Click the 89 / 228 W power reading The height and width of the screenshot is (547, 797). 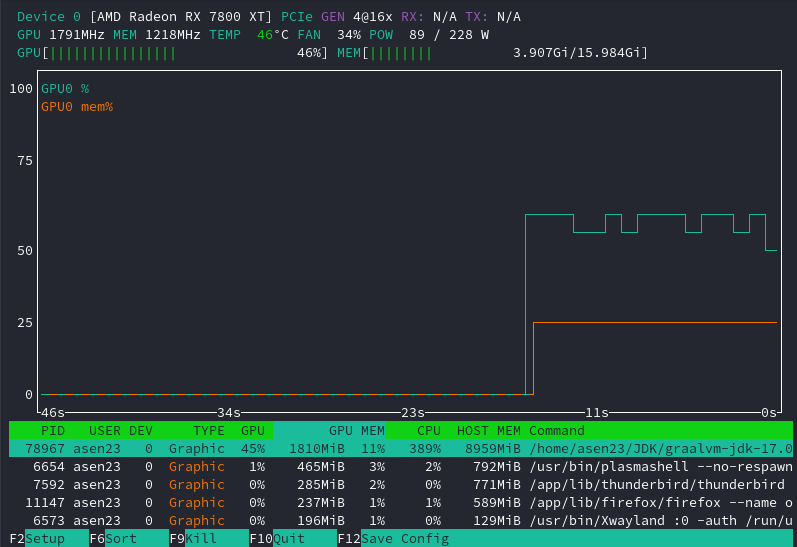[x=449, y=35]
